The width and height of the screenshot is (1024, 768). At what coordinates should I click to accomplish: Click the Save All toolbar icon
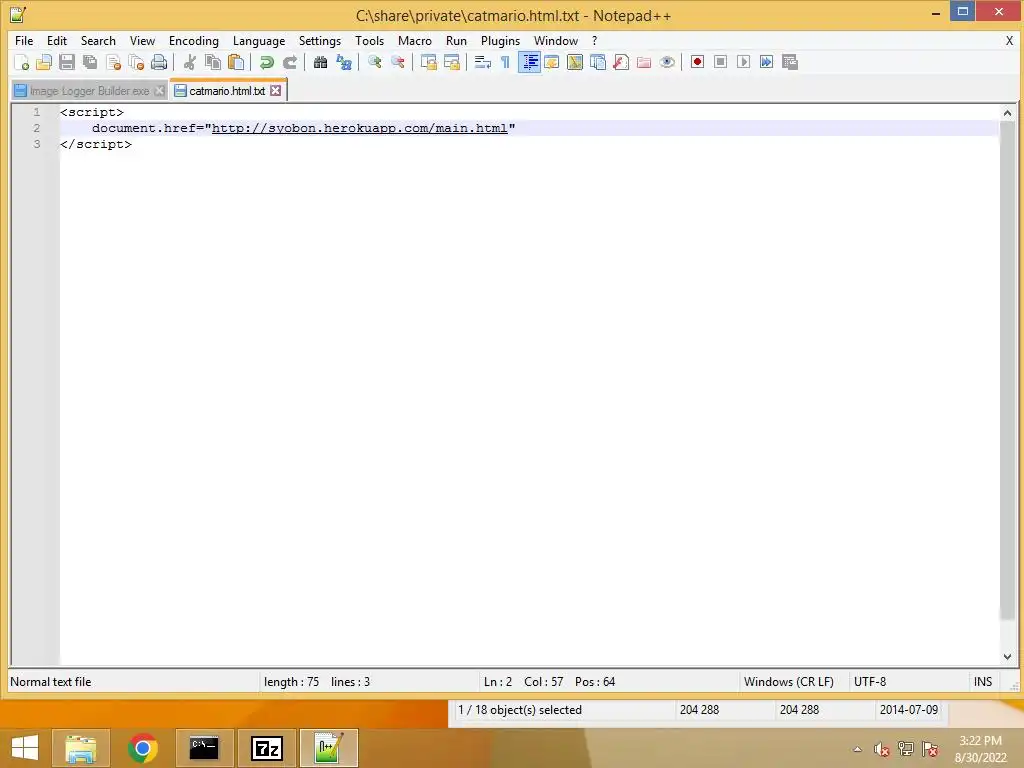tap(90, 62)
